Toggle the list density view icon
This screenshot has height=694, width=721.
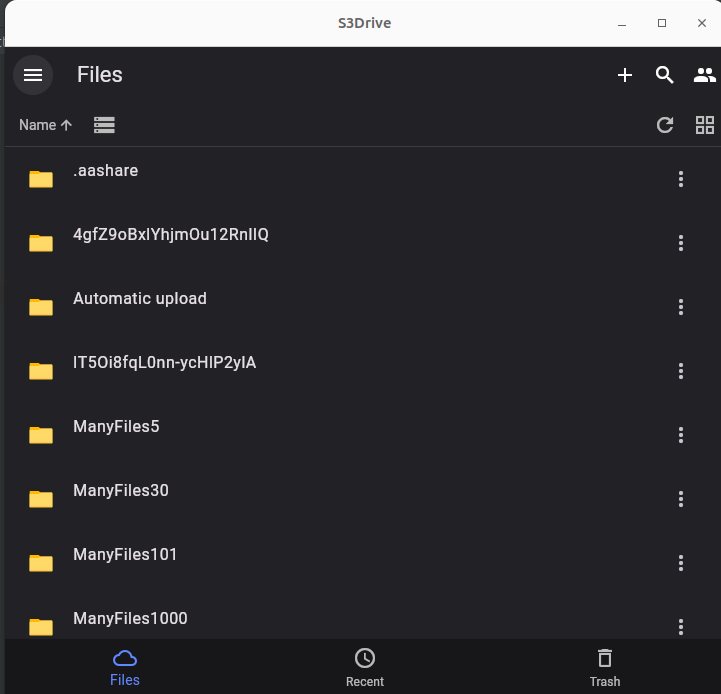104,125
